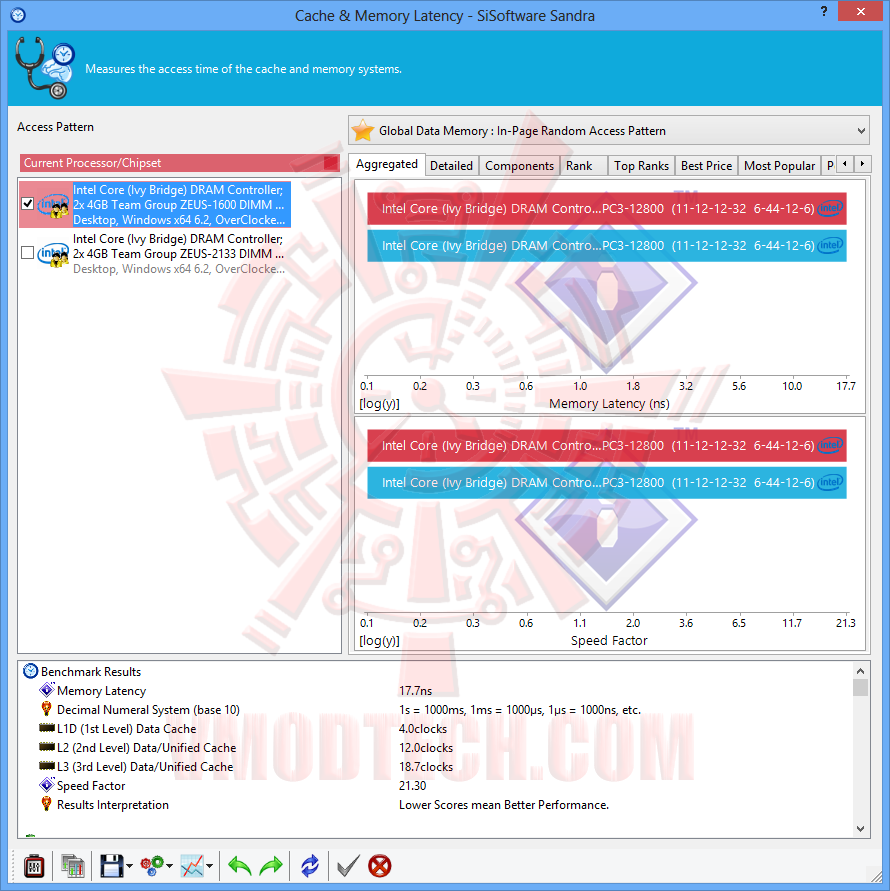Switch to the Aggregated tab
This screenshot has height=891, width=890.
(386, 164)
